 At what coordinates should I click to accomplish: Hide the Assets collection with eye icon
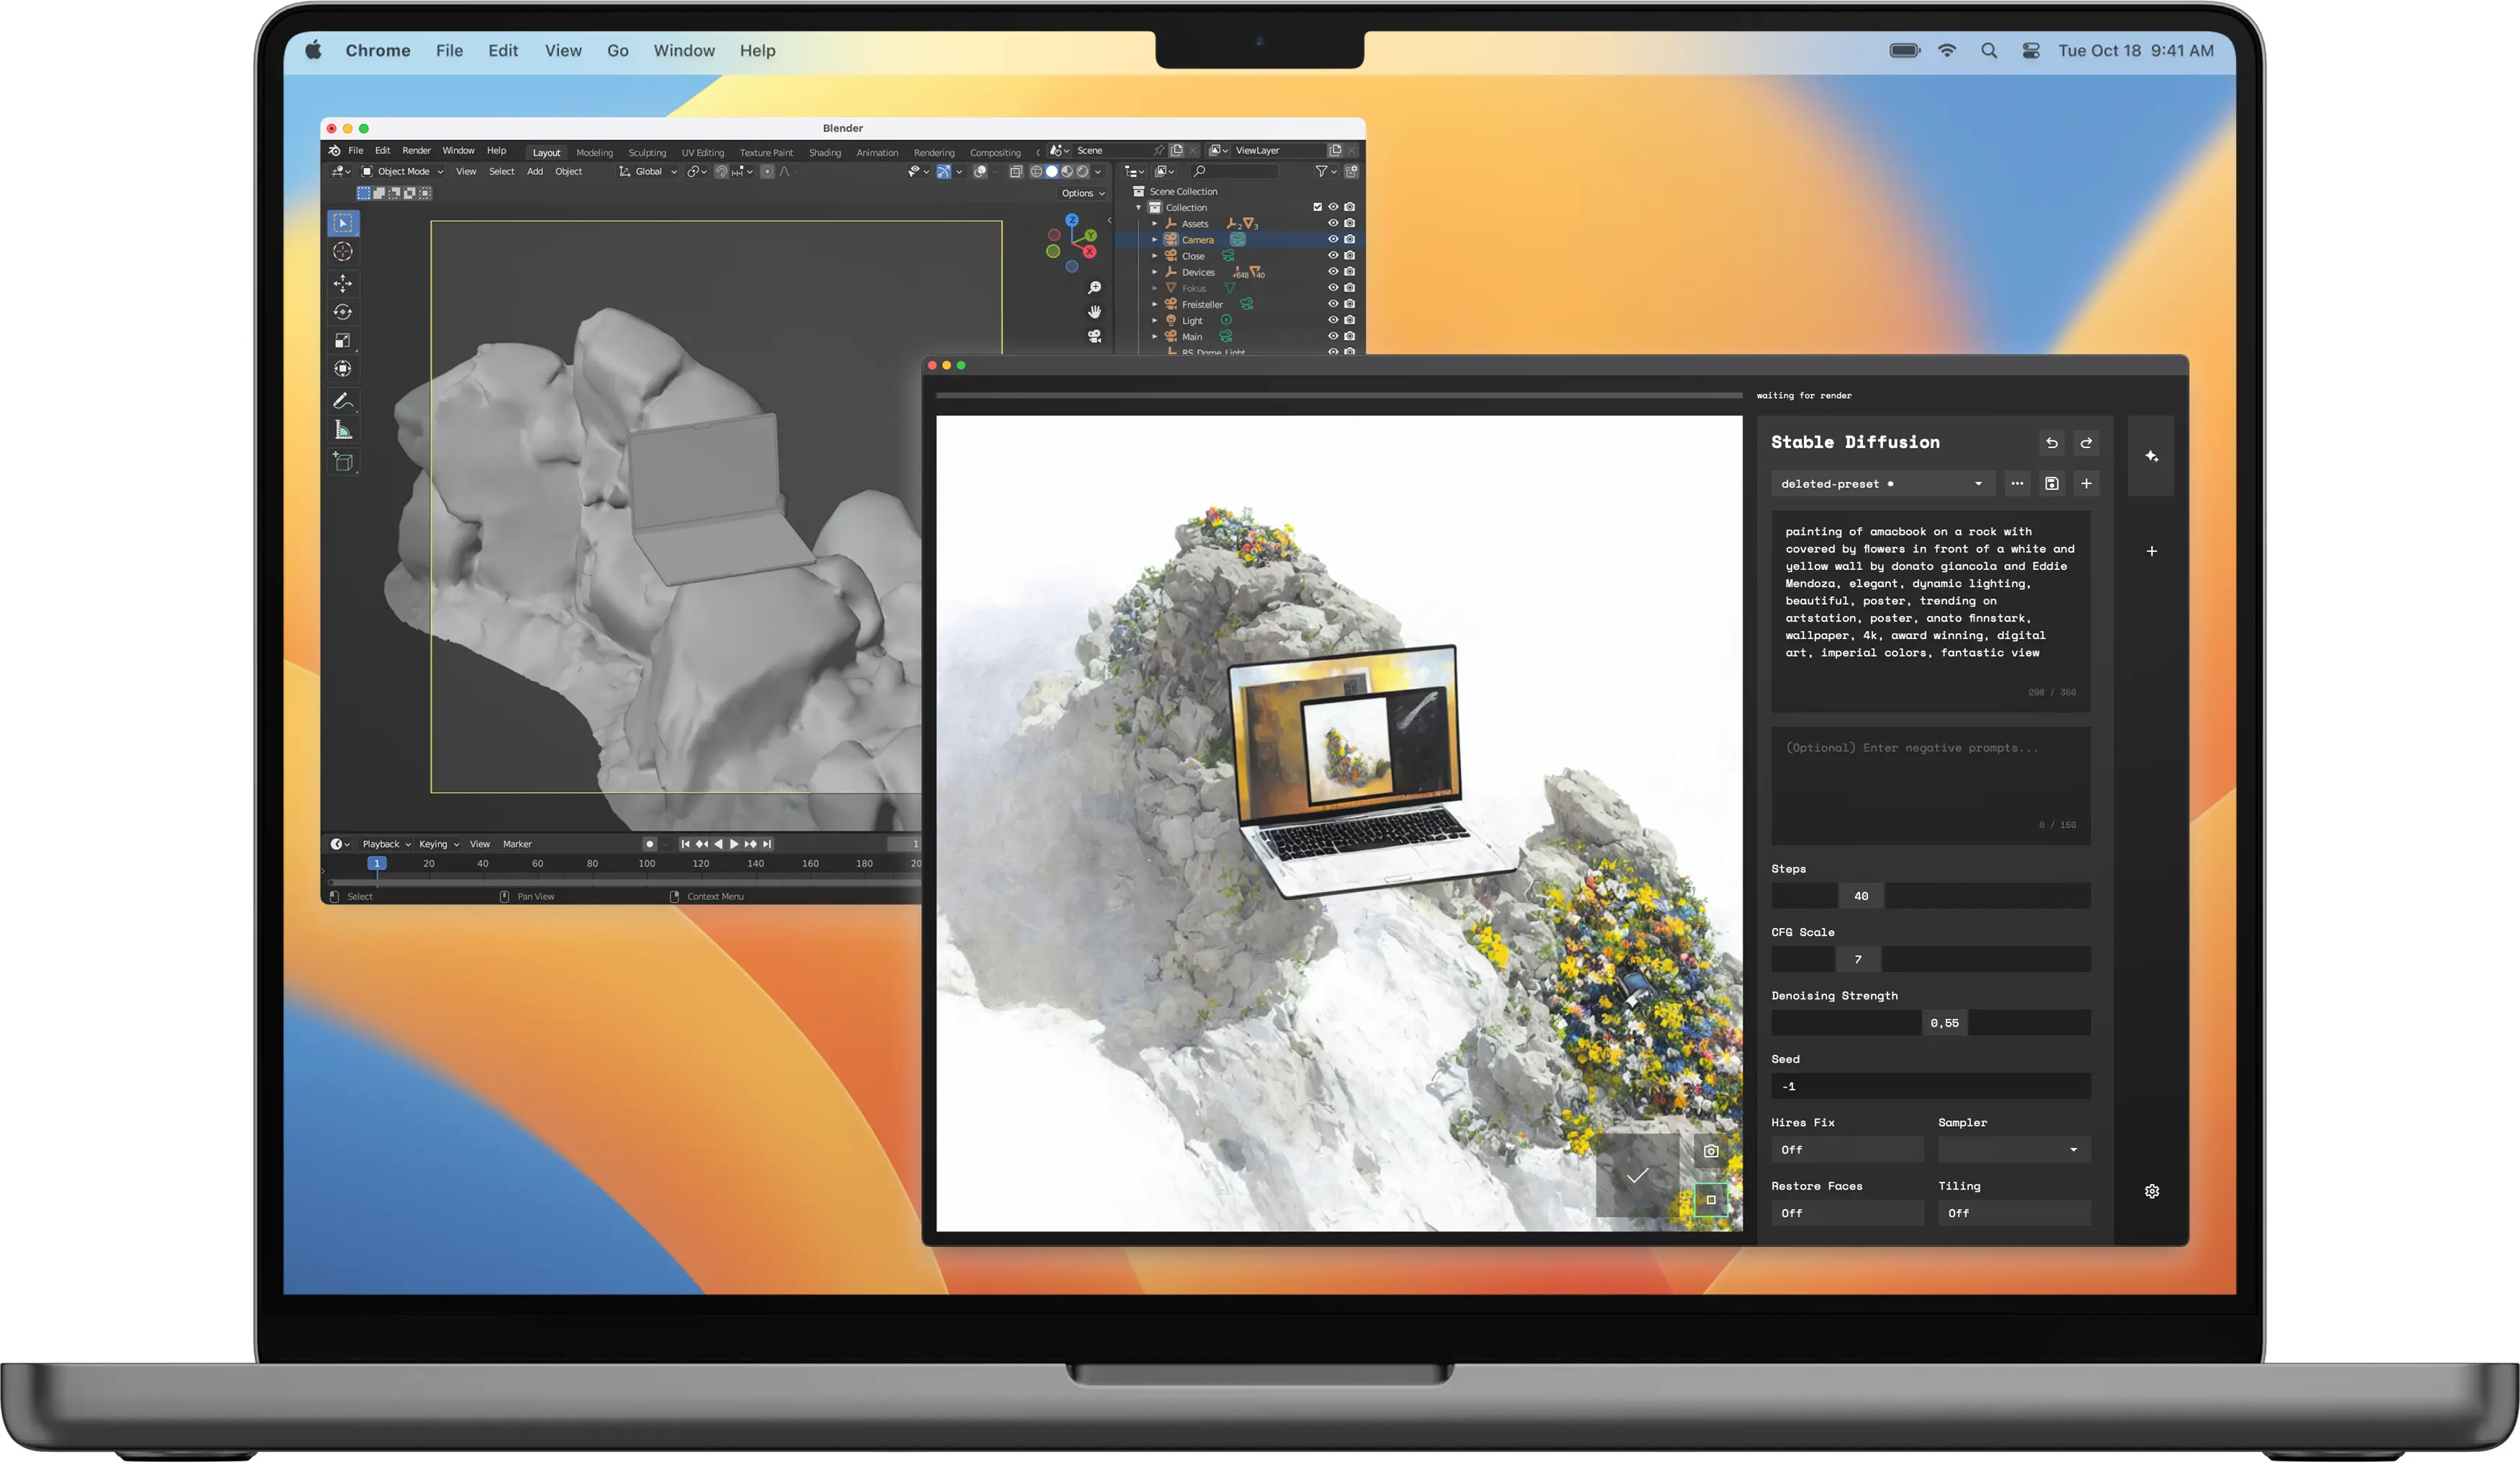point(1333,223)
